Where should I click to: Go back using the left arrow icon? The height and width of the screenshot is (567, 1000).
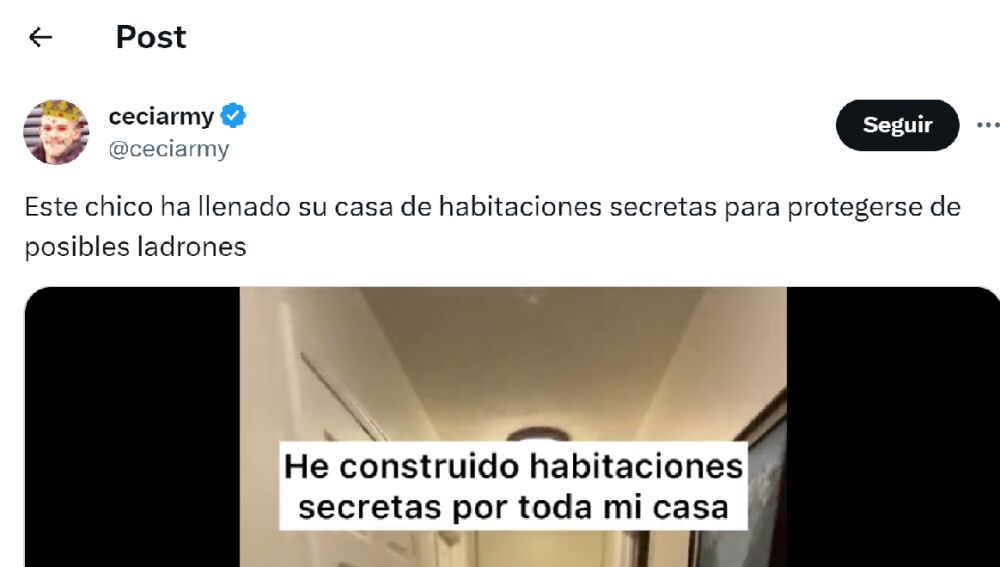(40, 37)
